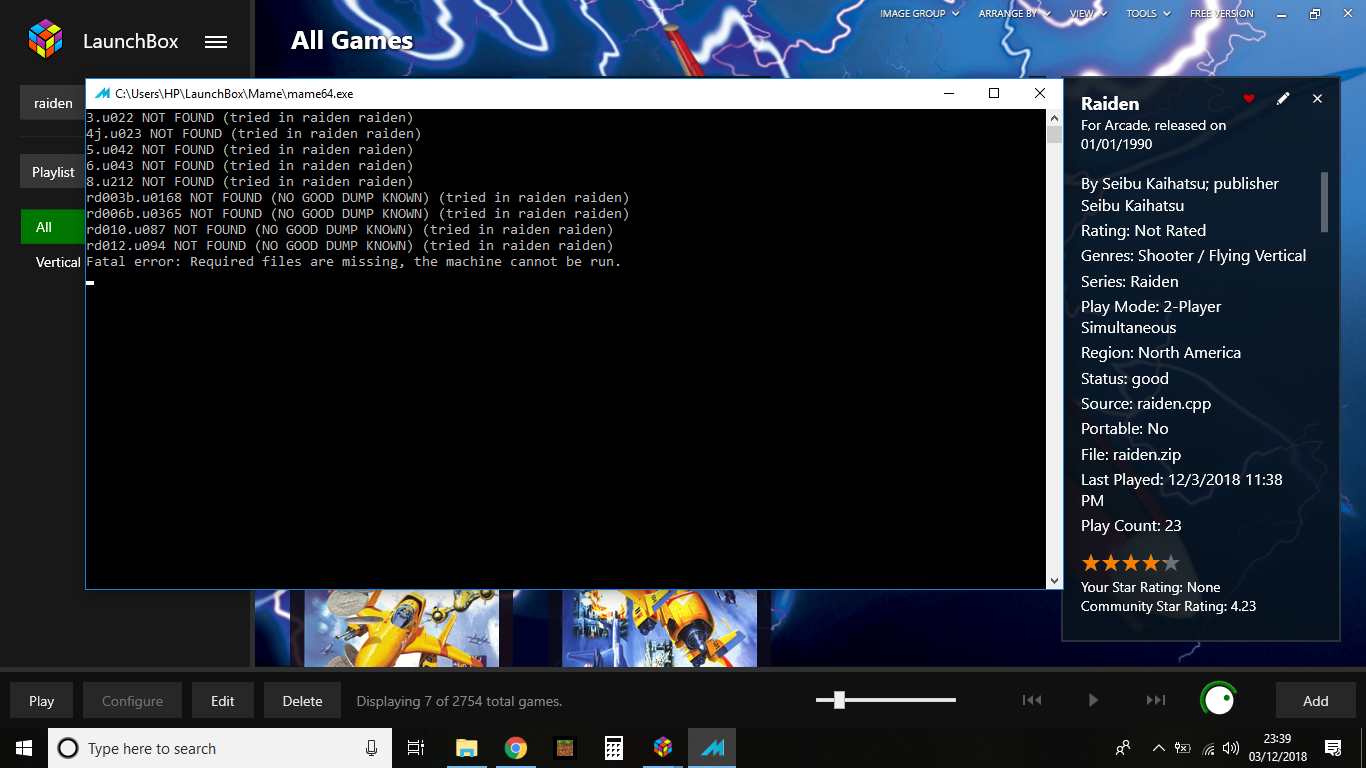
Task: Click the Play button
Action: coord(42,701)
